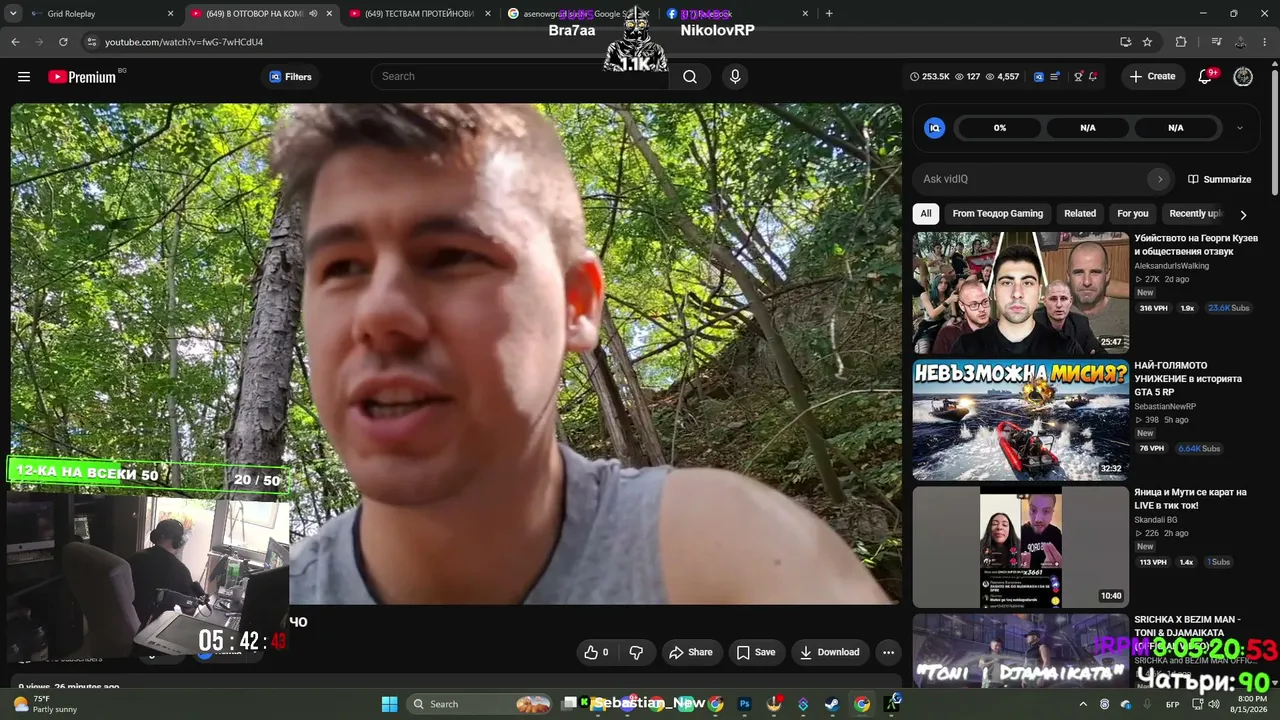Open a new browser tab

(x=829, y=14)
